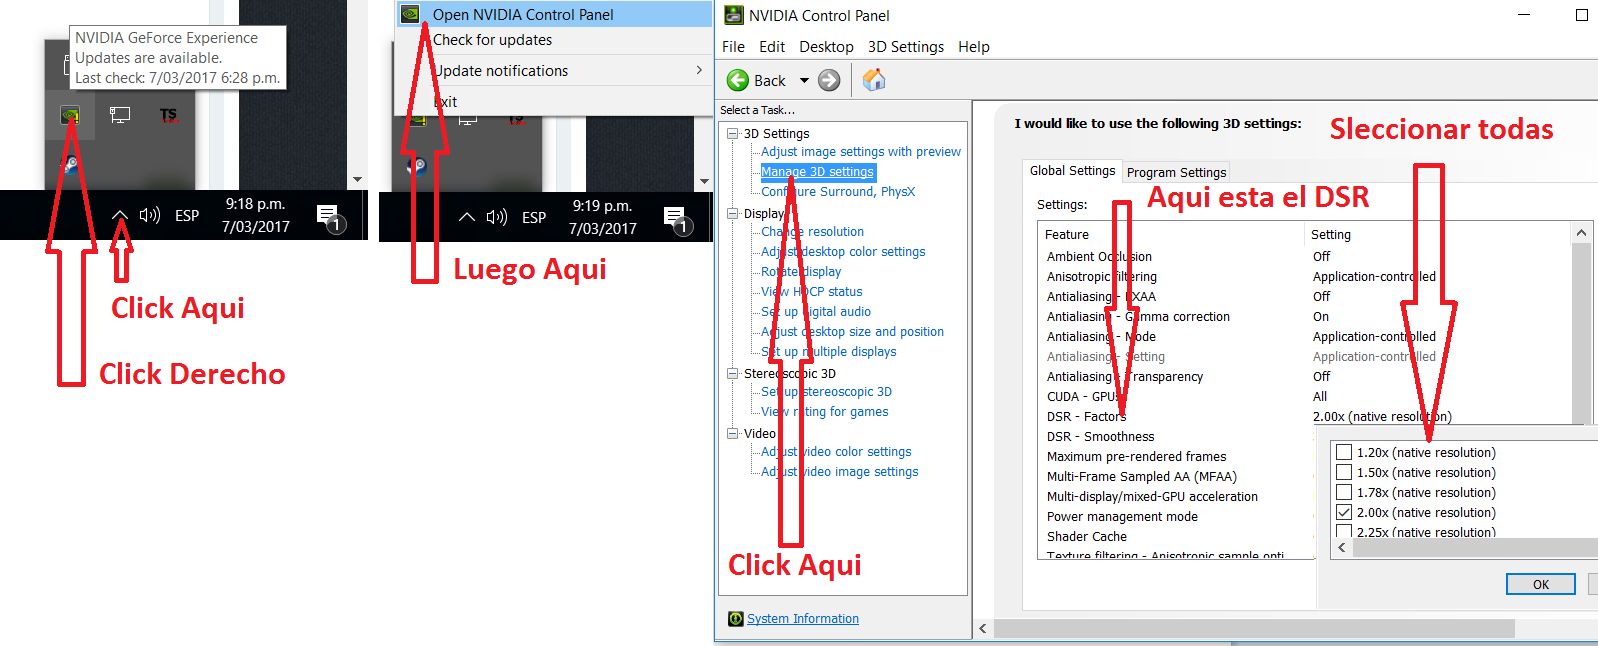The height and width of the screenshot is (646, 1598).
Task: Click the Steam tray icon in left overflow panel
Action: 70,165
